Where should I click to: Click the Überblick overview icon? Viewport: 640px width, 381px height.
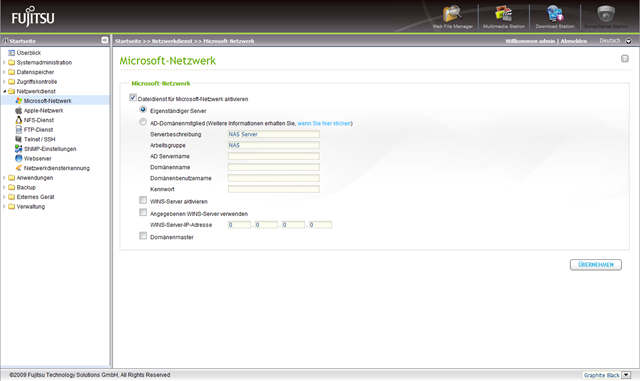tap(11, 53)
